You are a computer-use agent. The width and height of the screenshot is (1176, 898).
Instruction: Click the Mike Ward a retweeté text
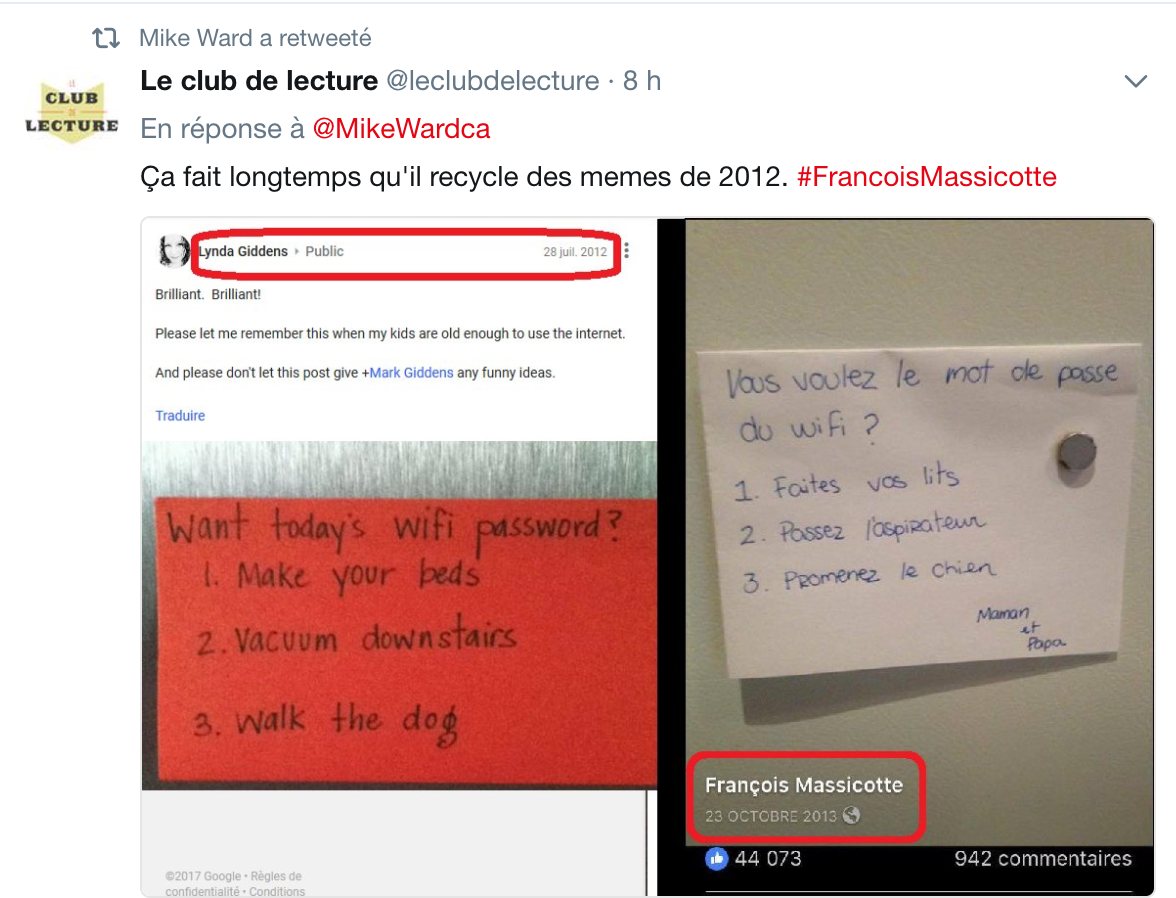pyautogui.click(x=255, y=38)
